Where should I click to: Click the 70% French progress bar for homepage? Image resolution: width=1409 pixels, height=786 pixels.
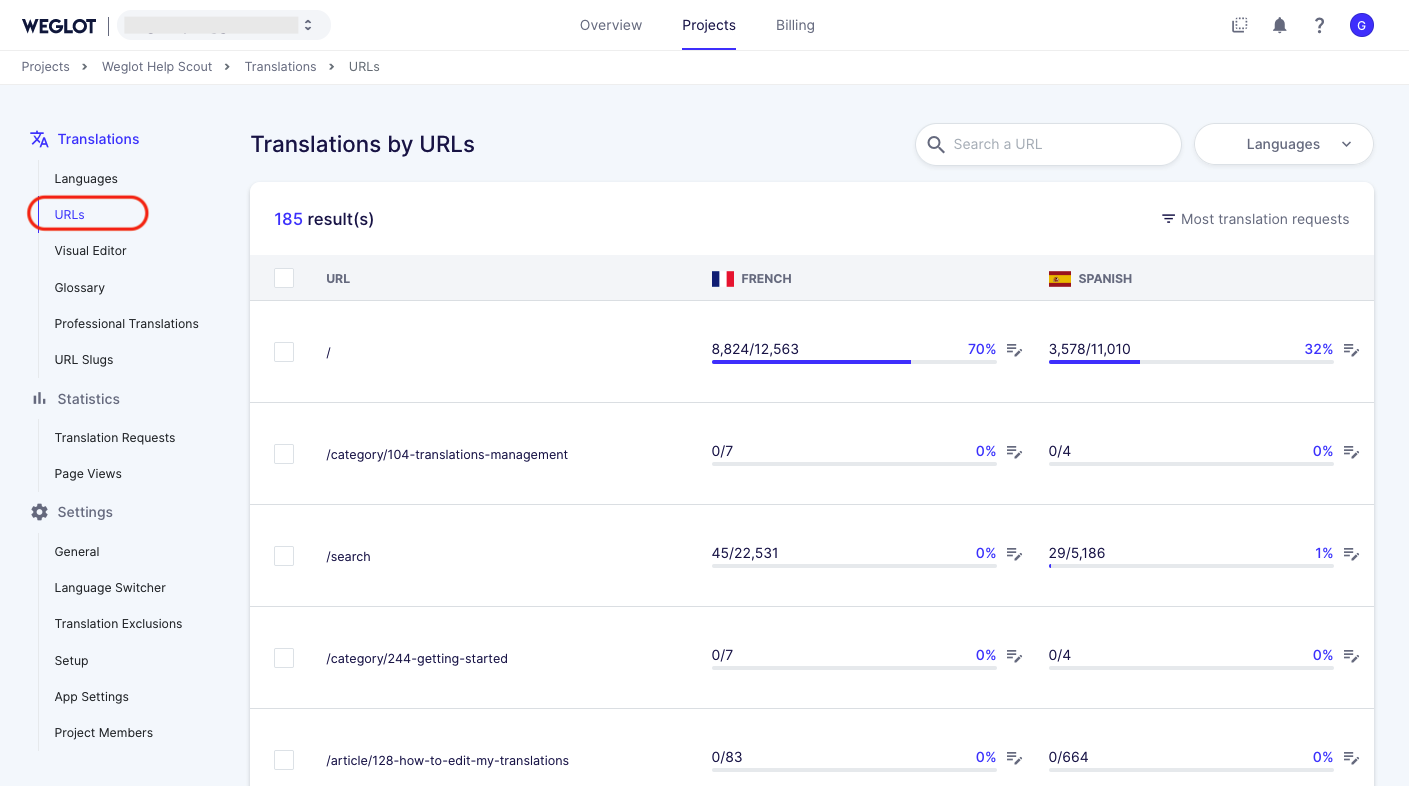pos(810,362)
